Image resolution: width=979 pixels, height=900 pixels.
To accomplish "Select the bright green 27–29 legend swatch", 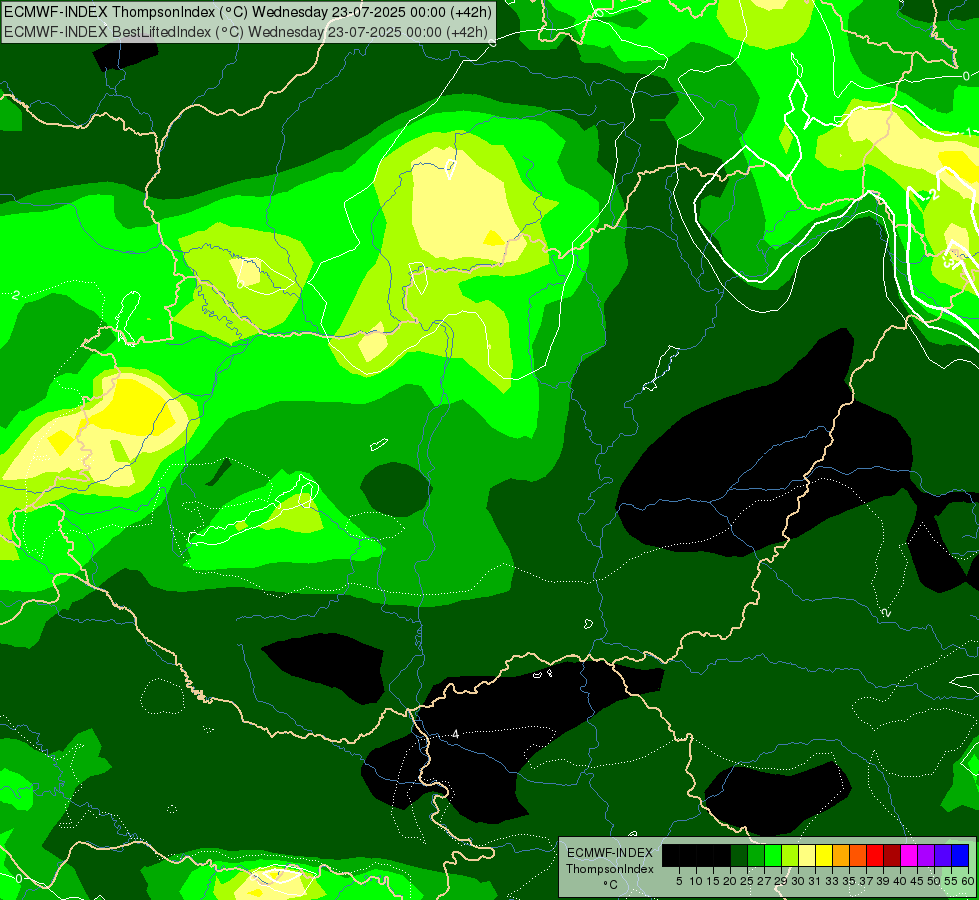I will 773,855.
